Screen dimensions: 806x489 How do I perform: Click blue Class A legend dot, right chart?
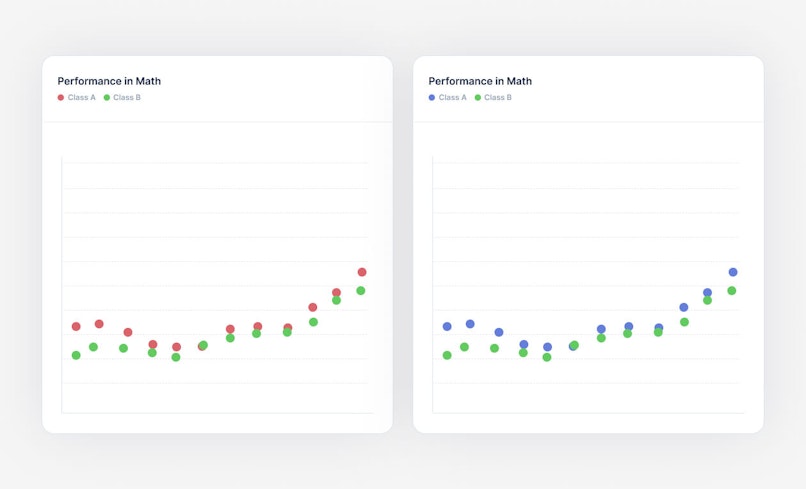tap(432, 98)
